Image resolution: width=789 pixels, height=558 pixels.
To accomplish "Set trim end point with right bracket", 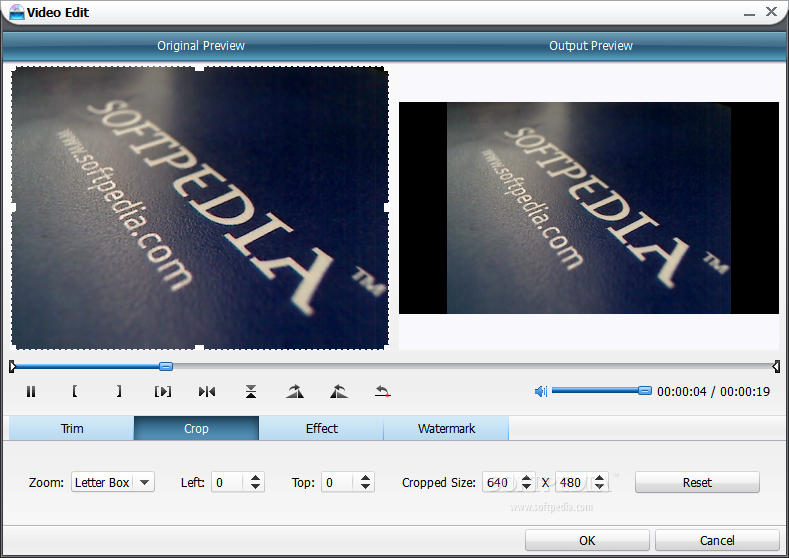I will [x=119, y=391].
